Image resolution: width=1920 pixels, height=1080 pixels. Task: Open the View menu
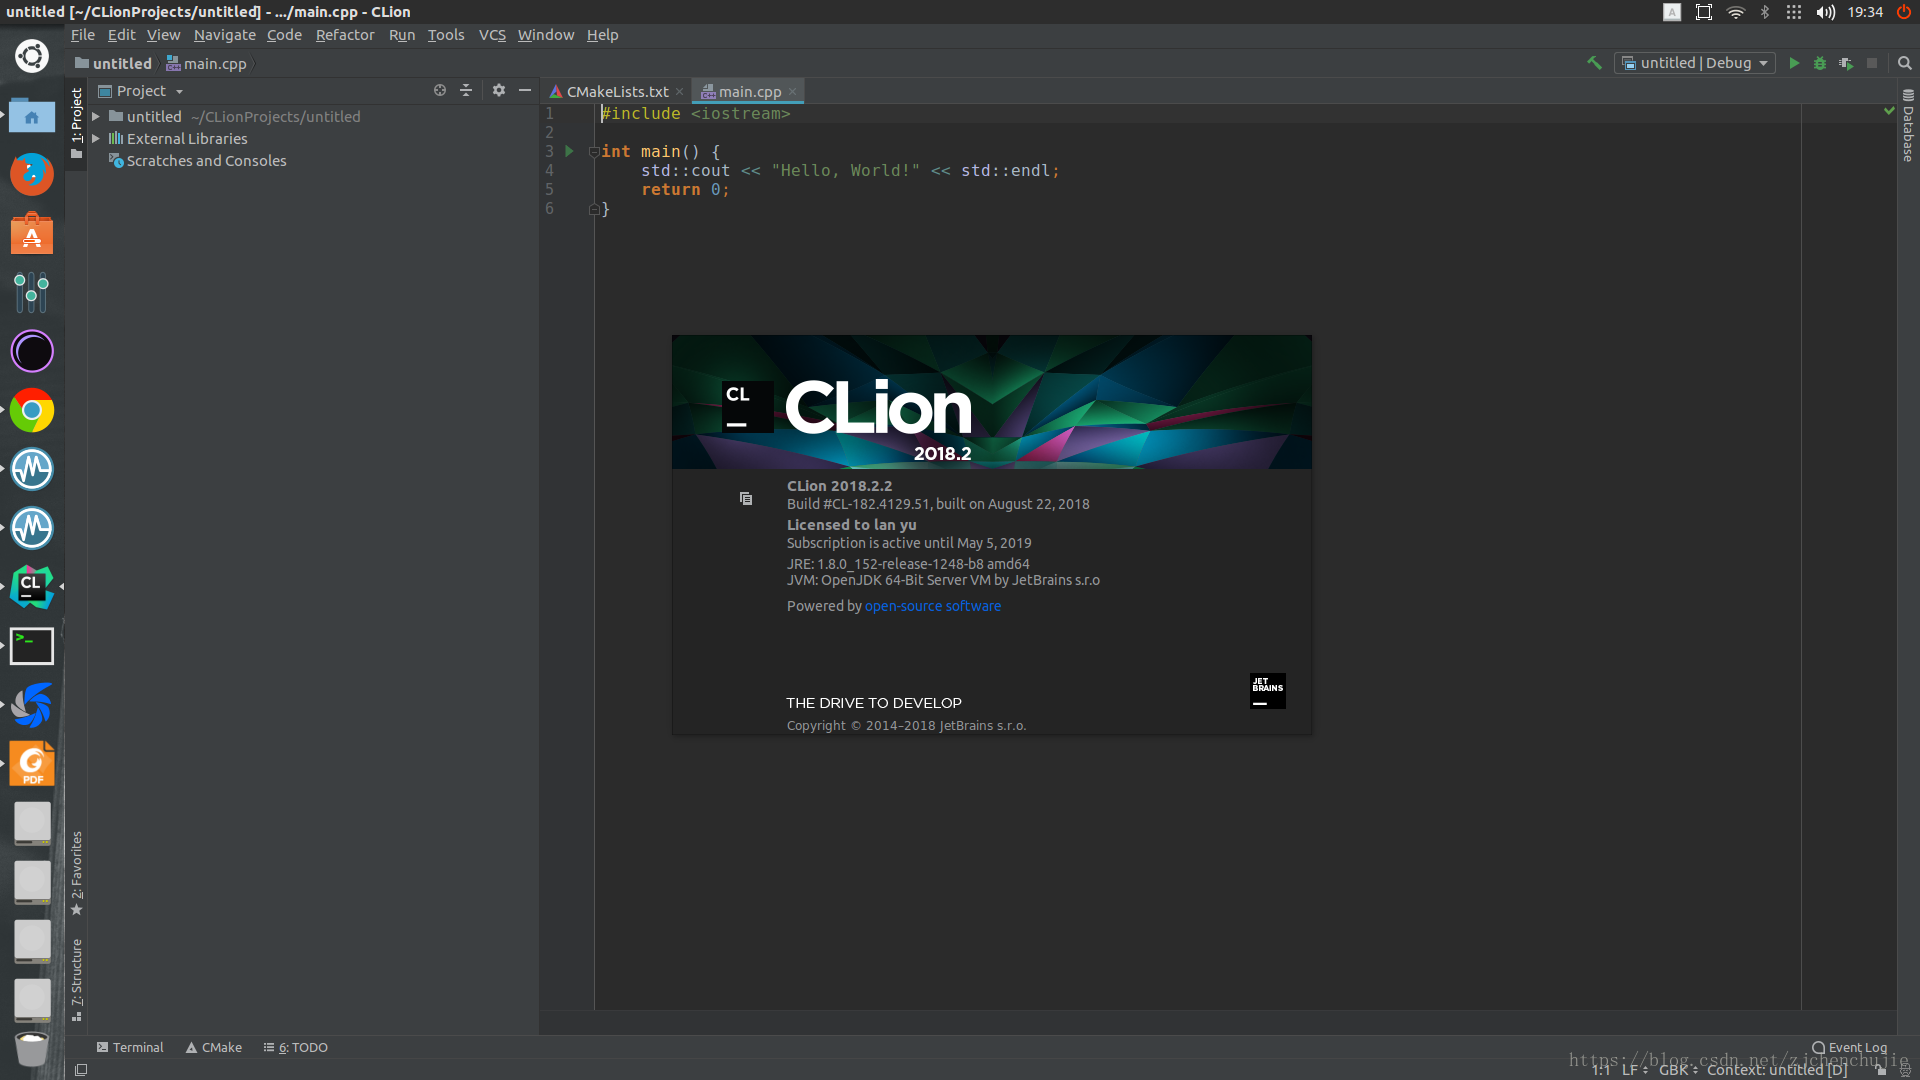164,35
